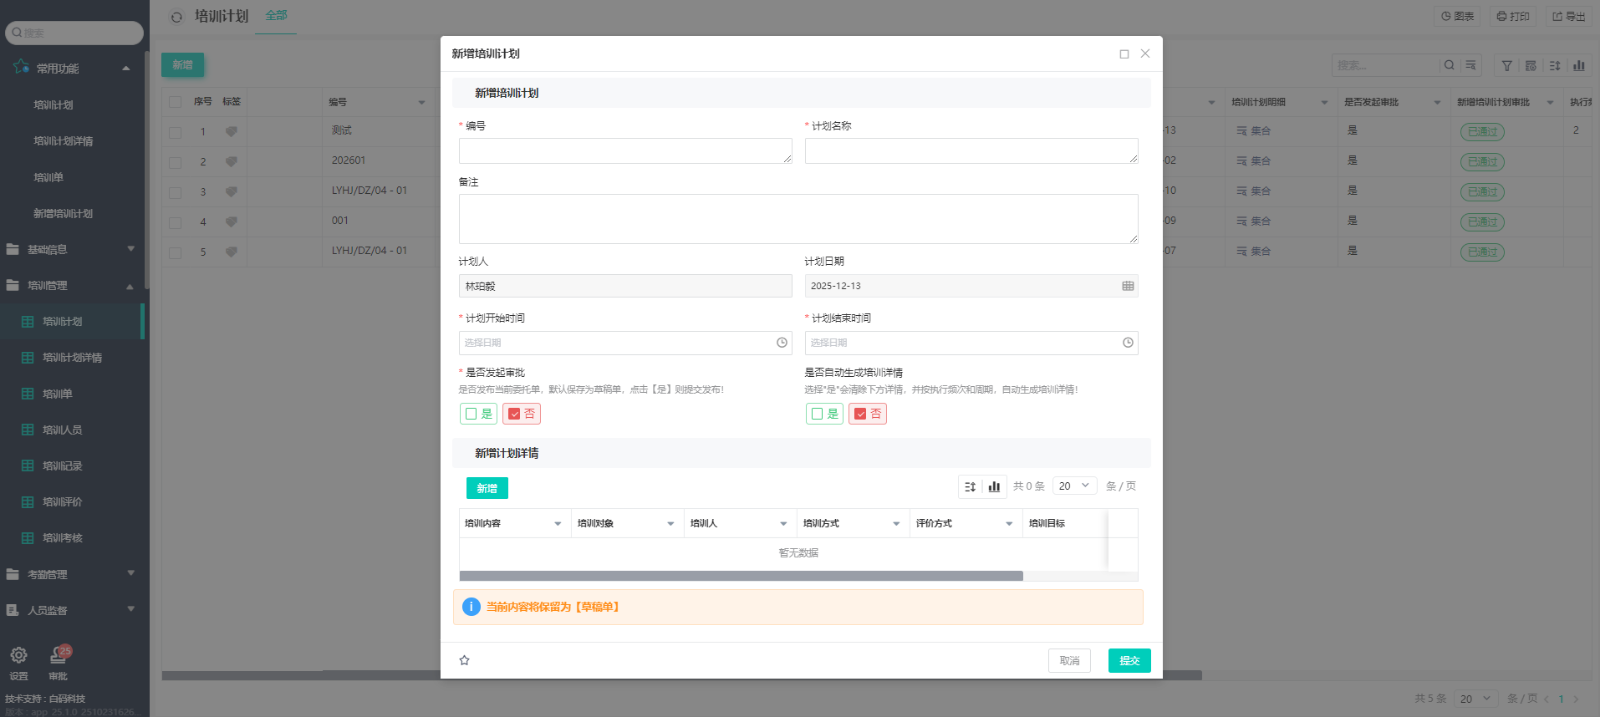The width and height of the screenshot is (1600, 717).
Task: Toggle select-all checkbox in background table header
Action: pos(175,102)
